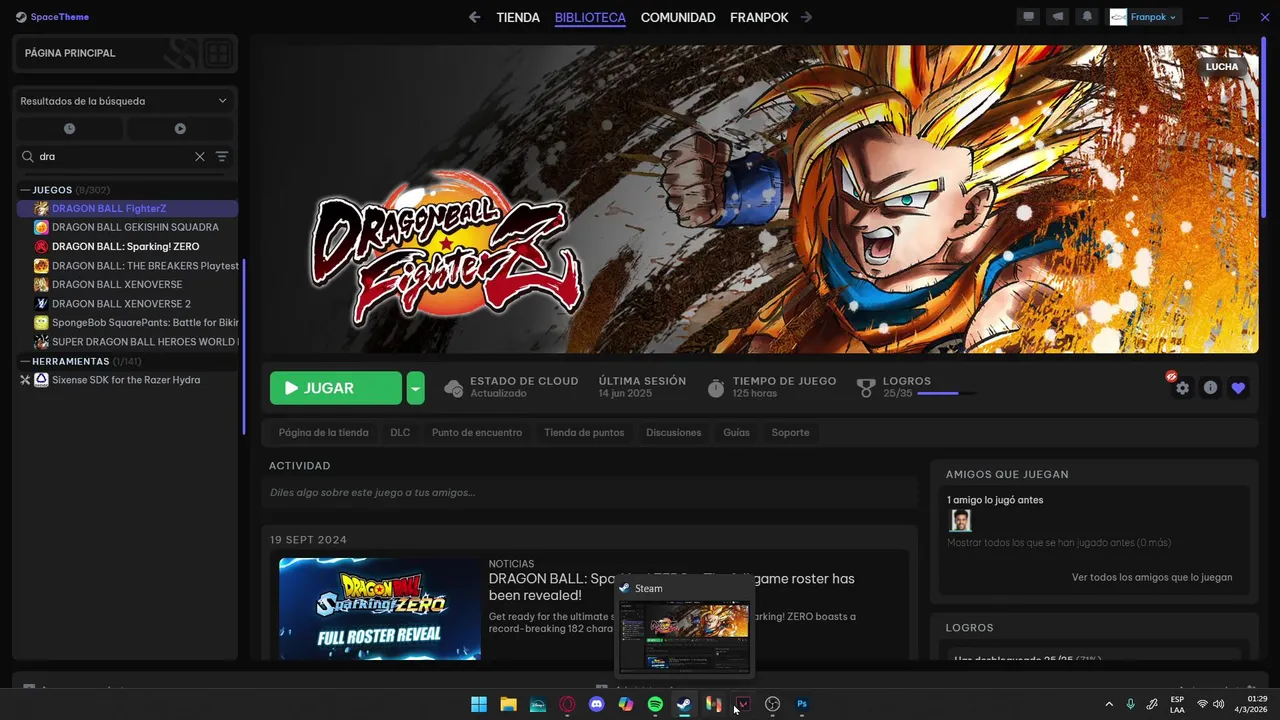
Task: Click 'Ver todos los amigos que lo juegan'
Action: [1152, 577]
